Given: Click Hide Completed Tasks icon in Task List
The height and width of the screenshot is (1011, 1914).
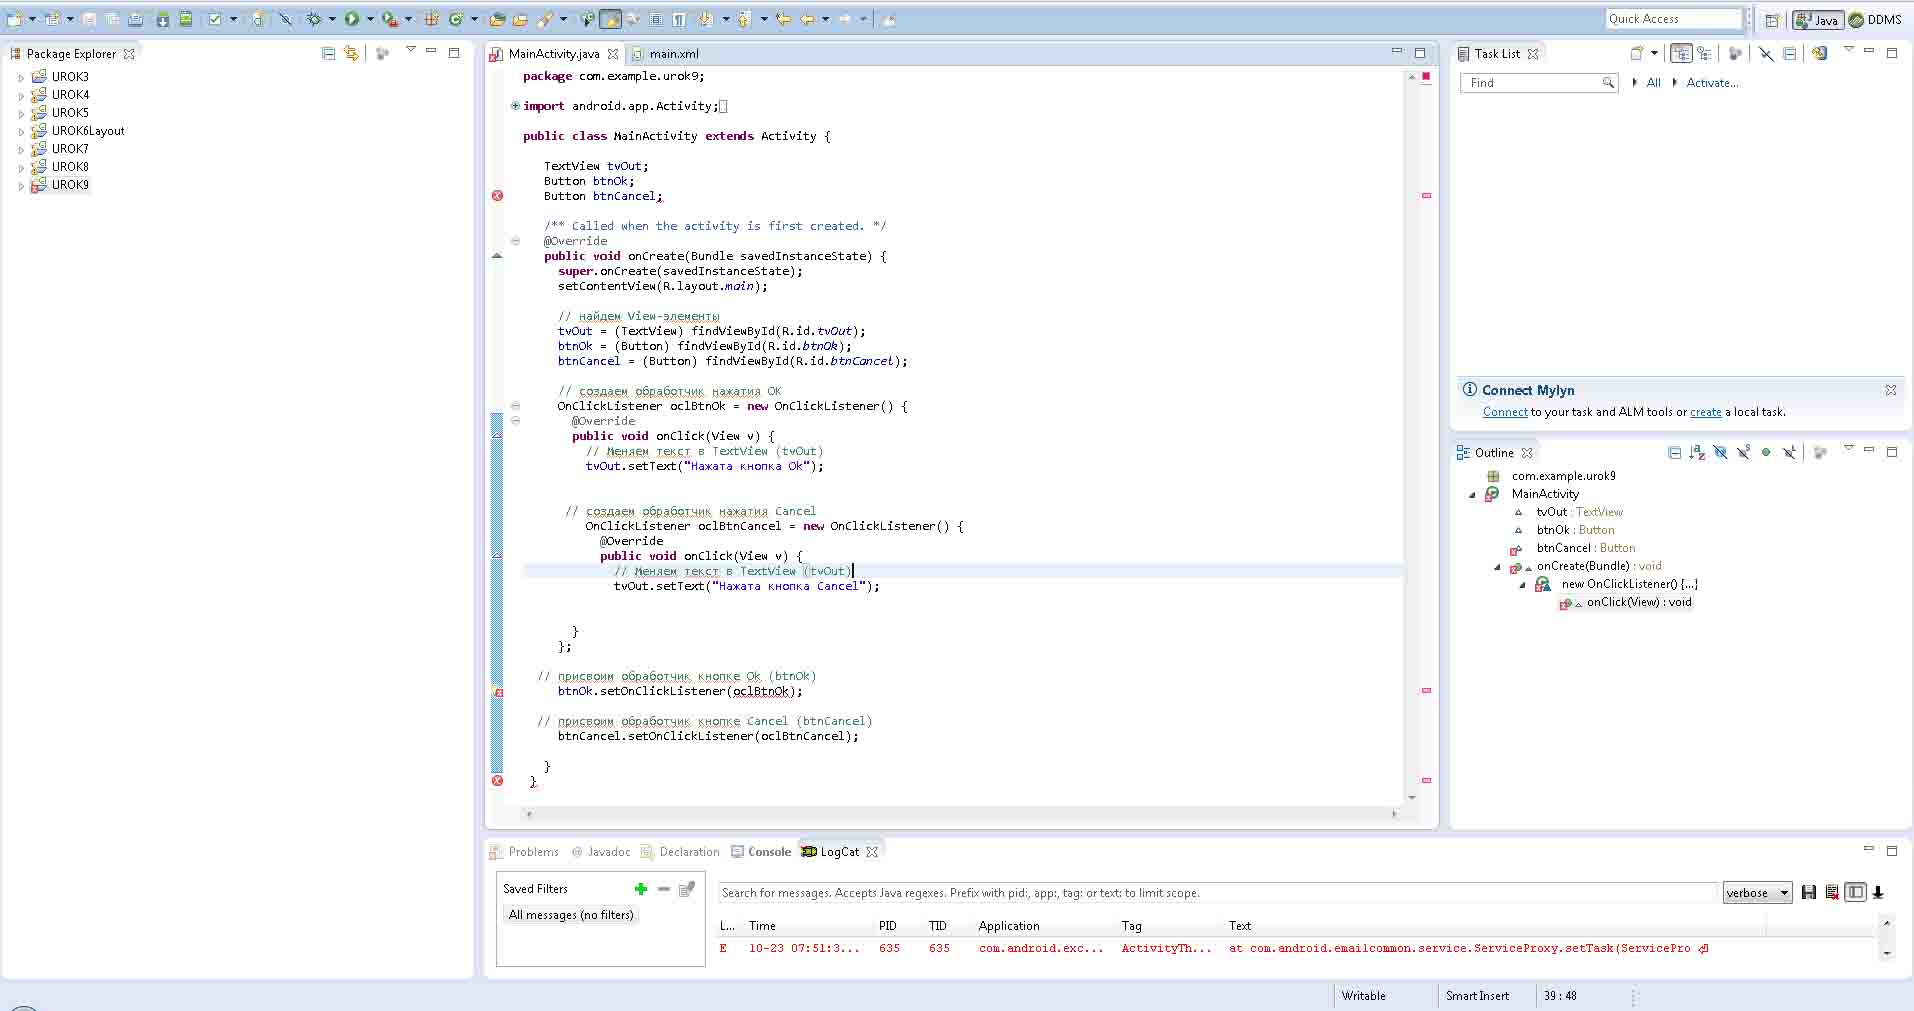Looking at the screenshot, I should pyautogui.click(x=1766, y=53).
